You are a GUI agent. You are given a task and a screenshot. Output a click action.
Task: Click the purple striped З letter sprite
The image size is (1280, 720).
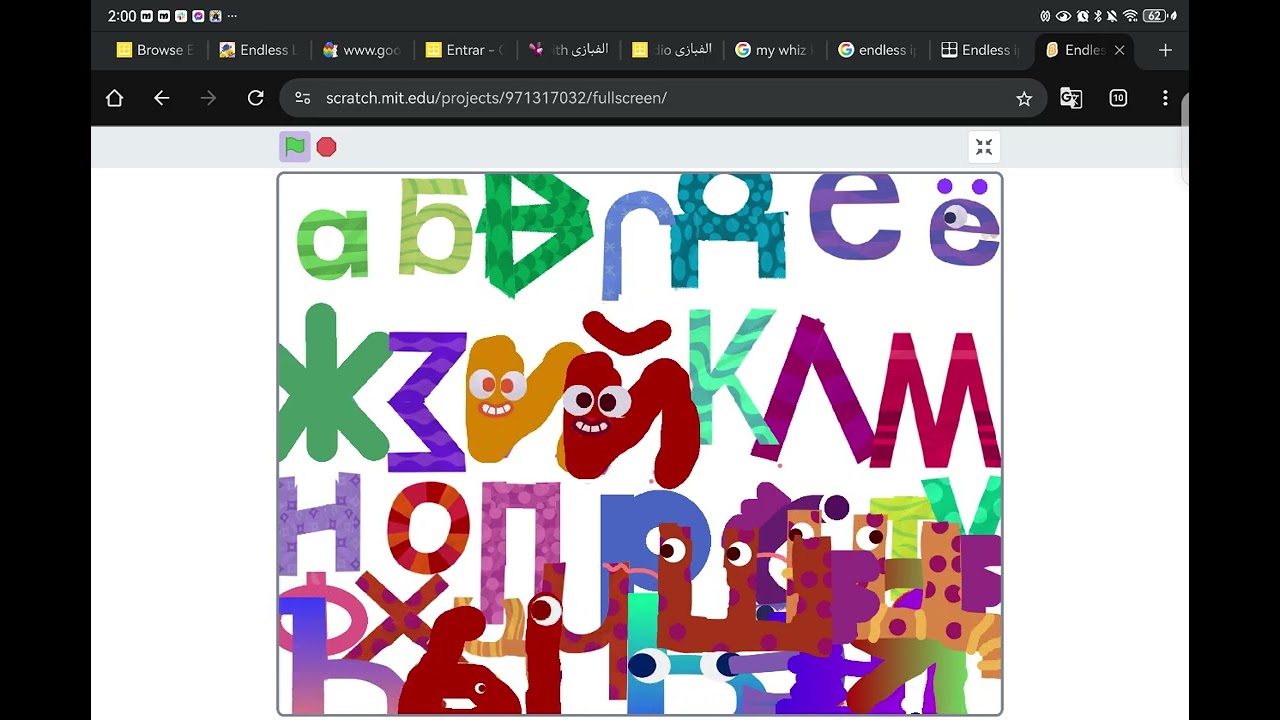pyautogui.click(x=428, y=402)
